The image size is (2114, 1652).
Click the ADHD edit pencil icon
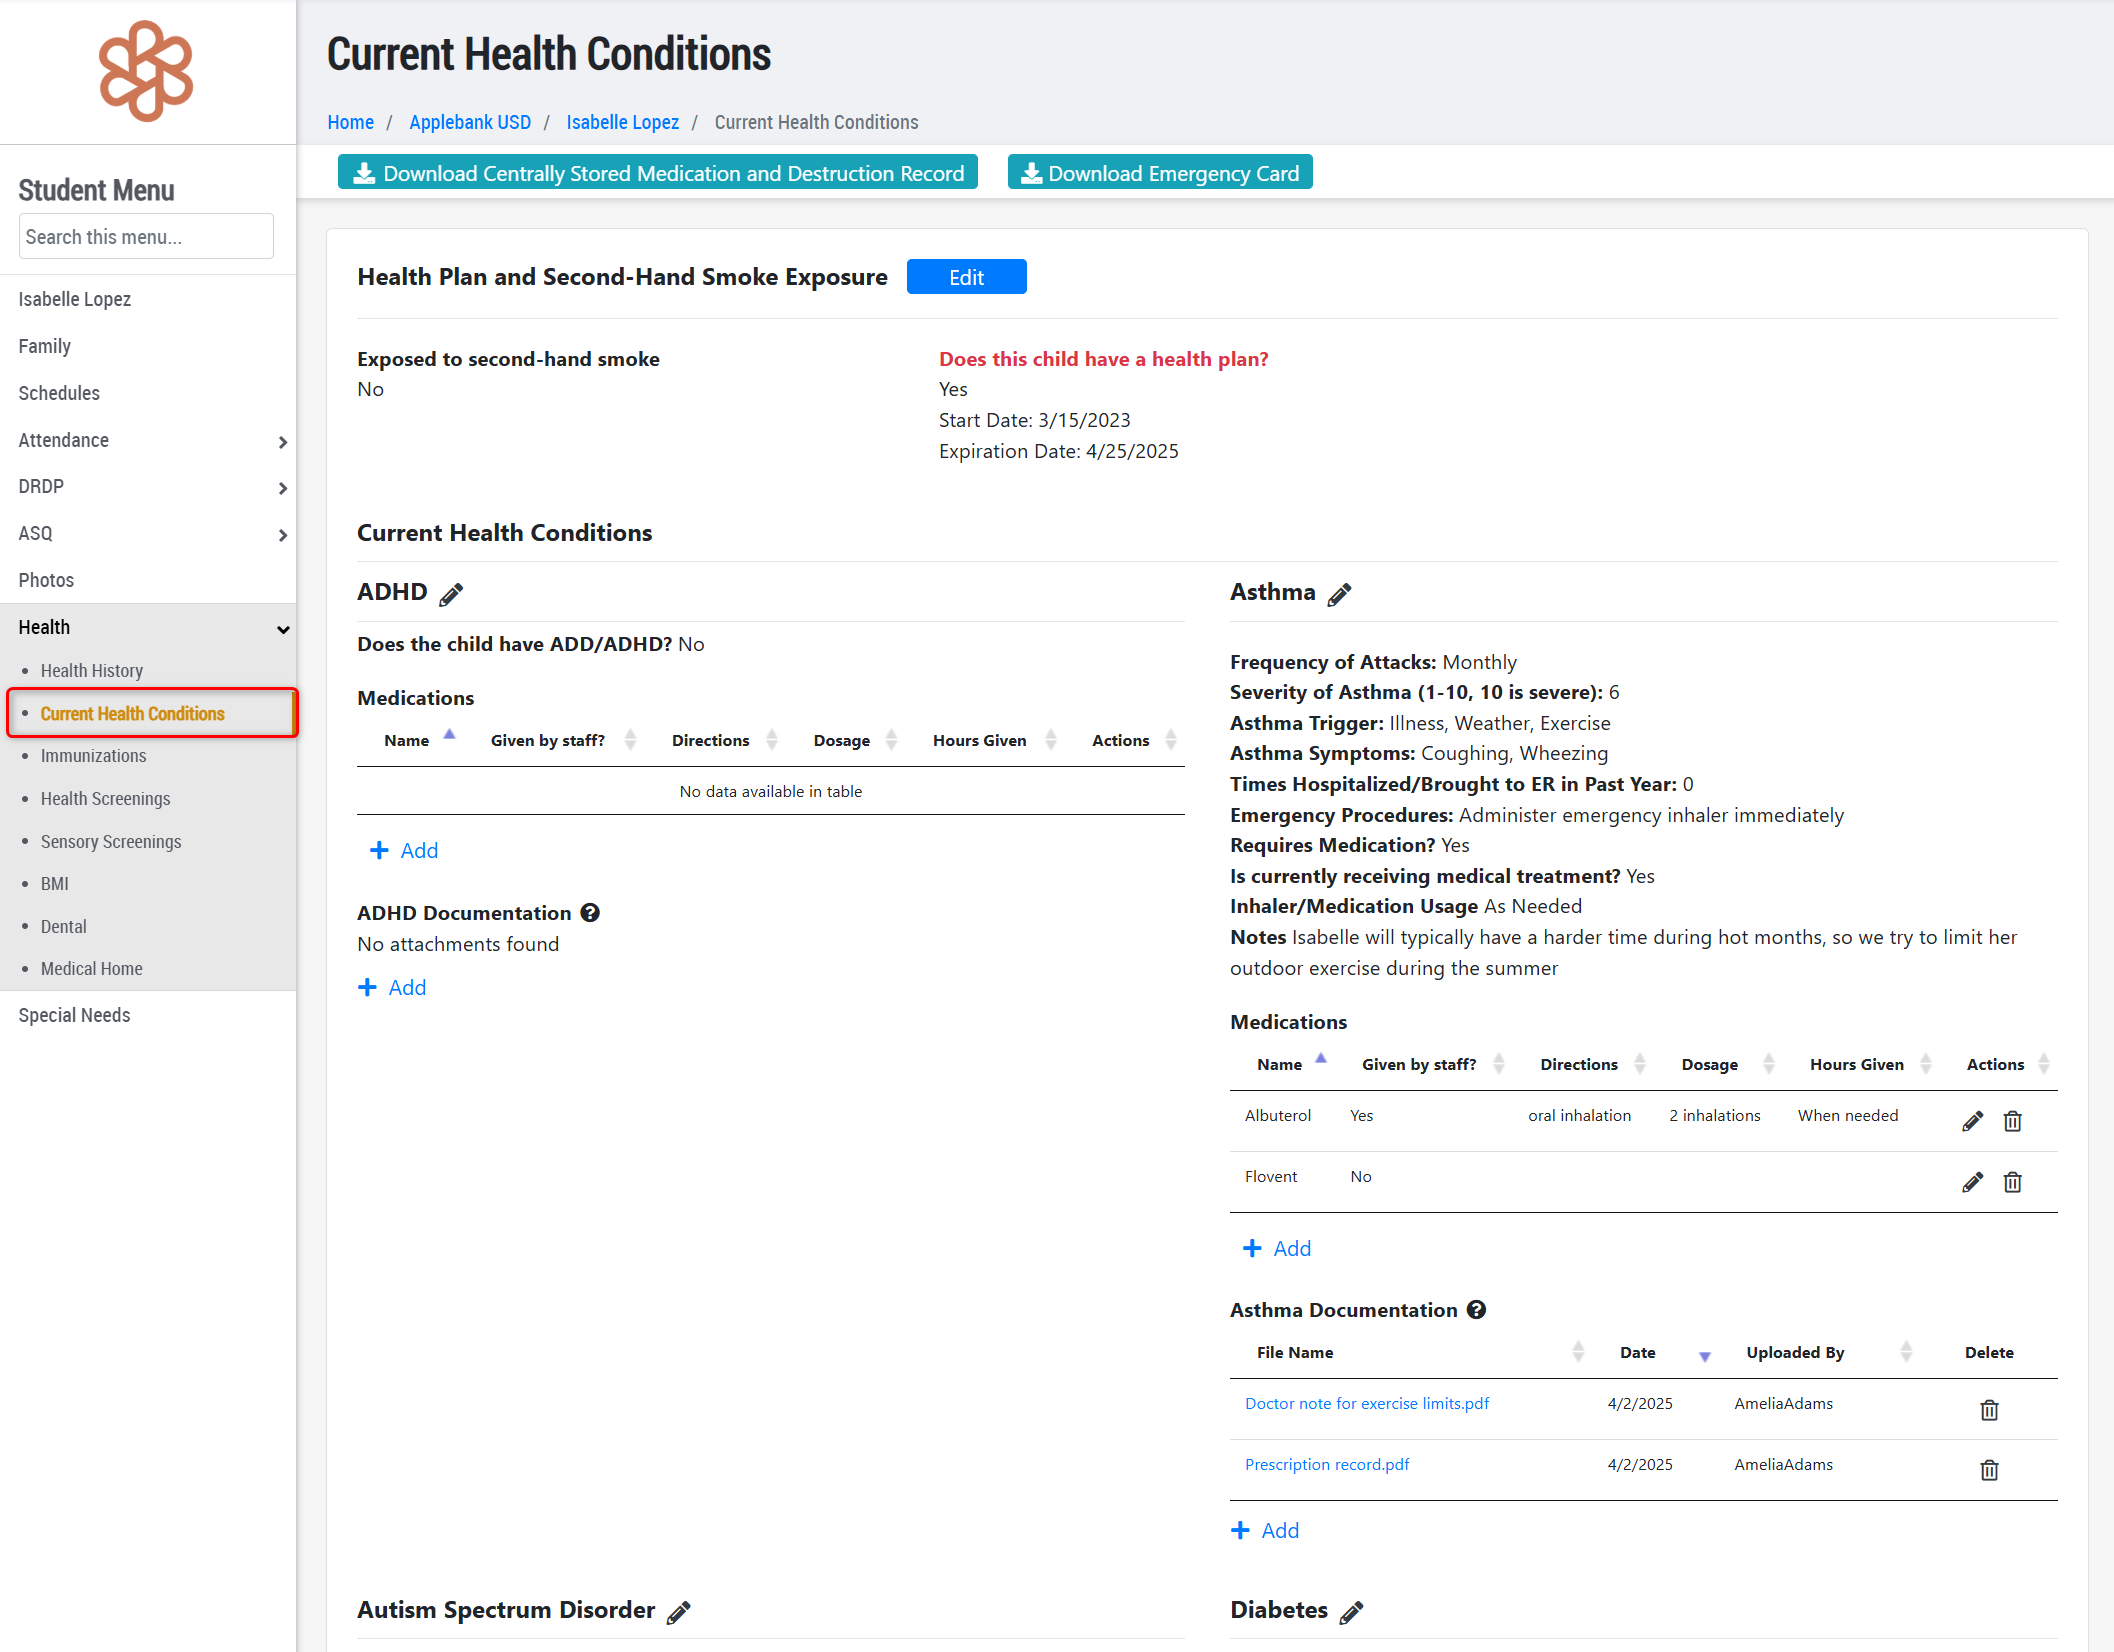pos(451,594)
